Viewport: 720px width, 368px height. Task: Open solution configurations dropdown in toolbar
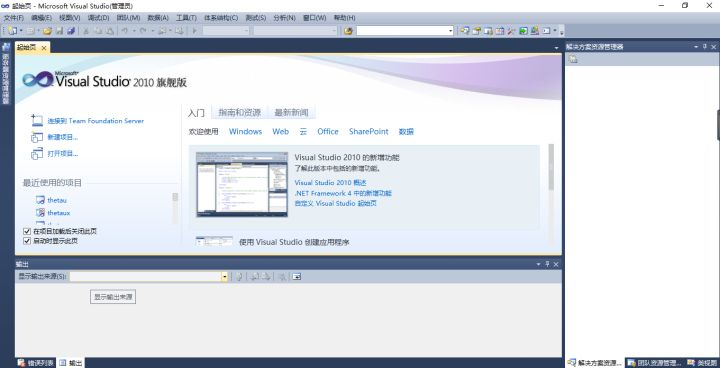point(246,31)
